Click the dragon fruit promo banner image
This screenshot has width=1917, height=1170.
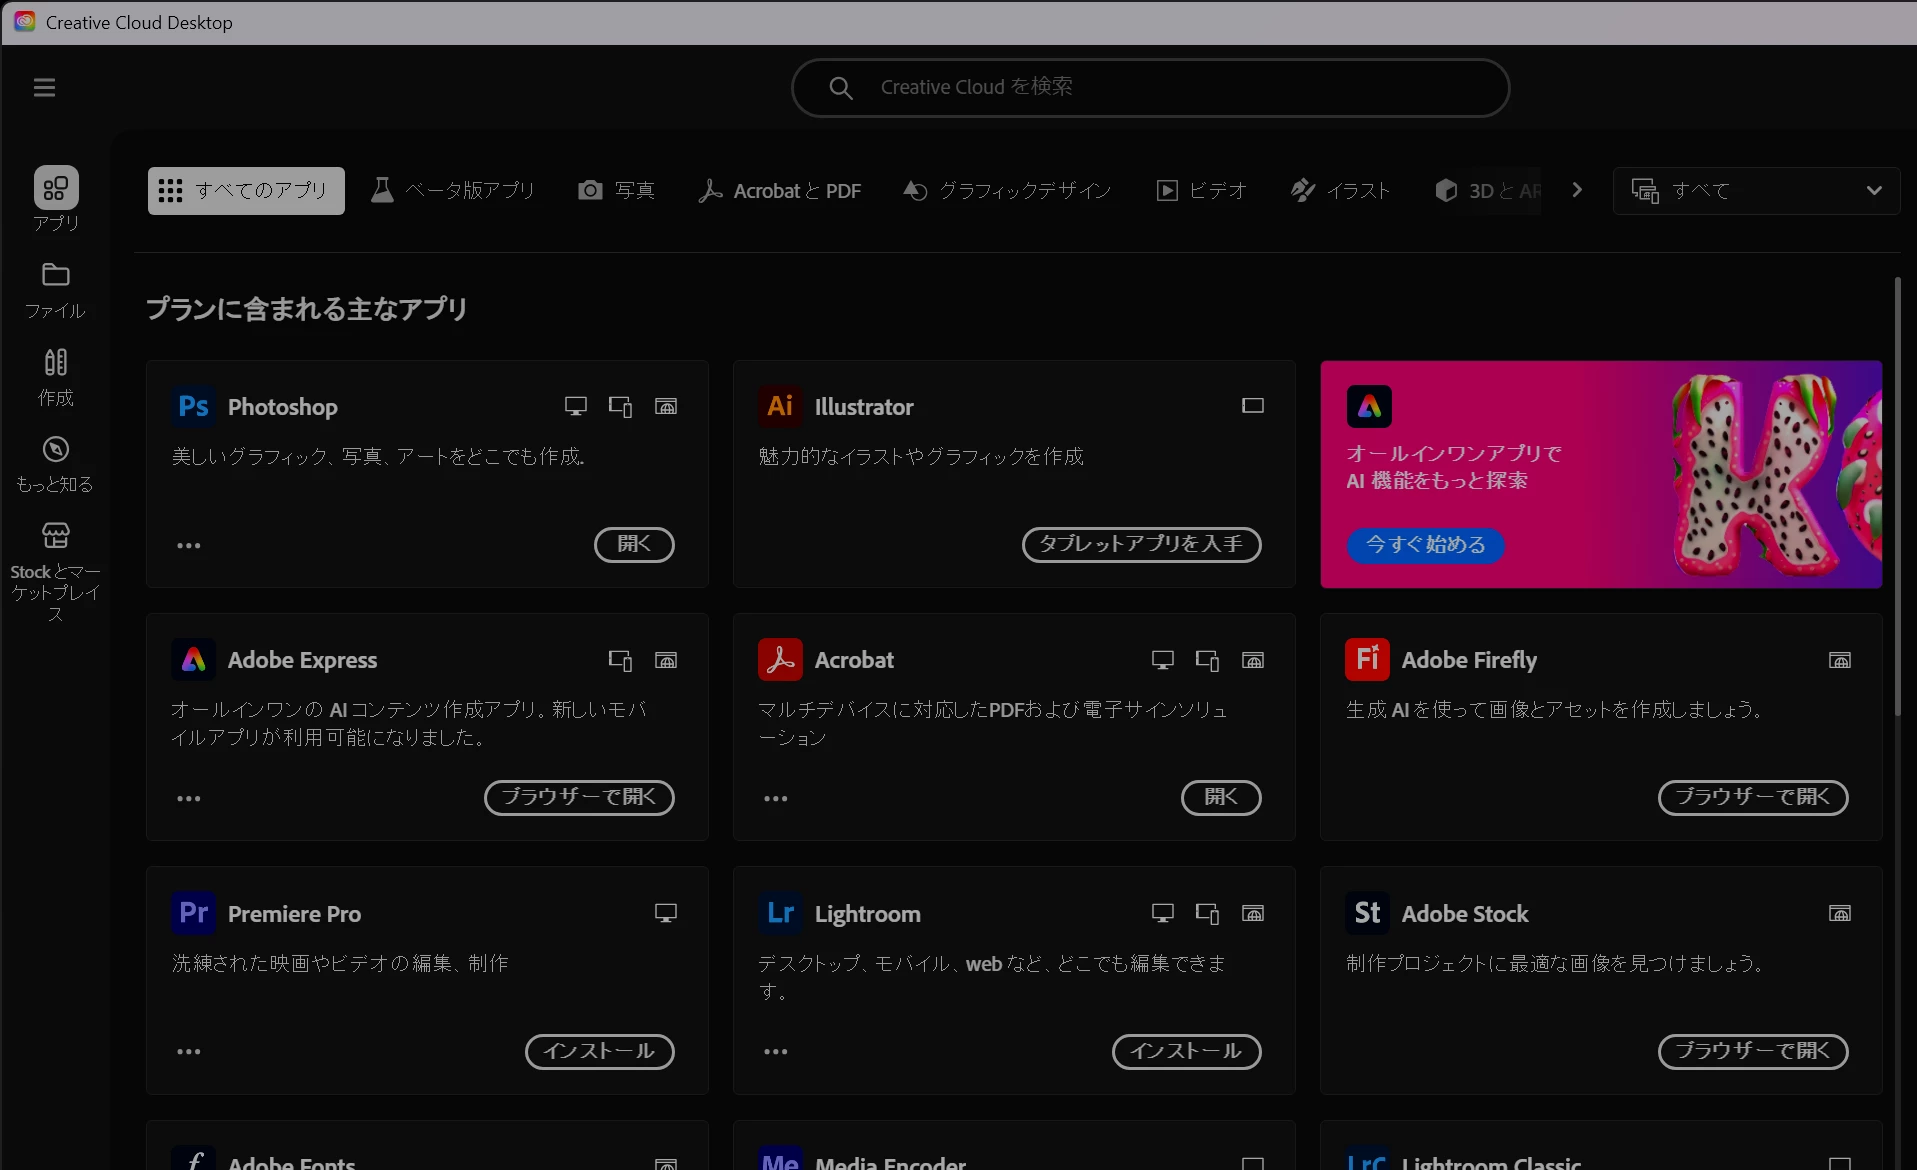pos(1777,474)
